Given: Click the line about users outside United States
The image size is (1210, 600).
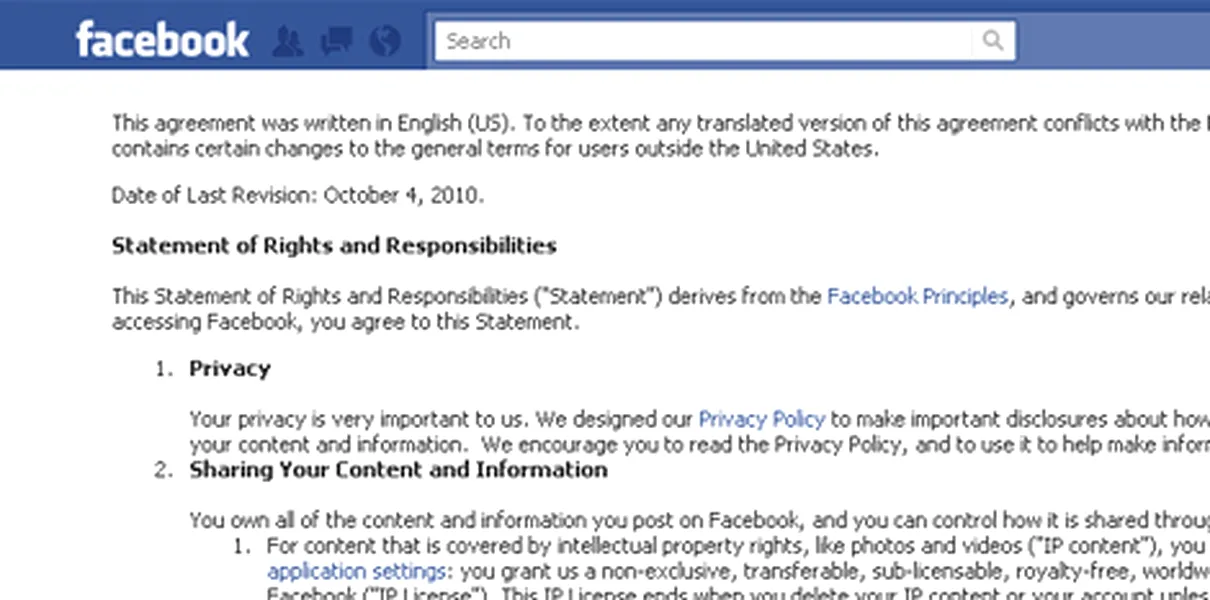Looking at the screenshot, I should coord(495,149).
